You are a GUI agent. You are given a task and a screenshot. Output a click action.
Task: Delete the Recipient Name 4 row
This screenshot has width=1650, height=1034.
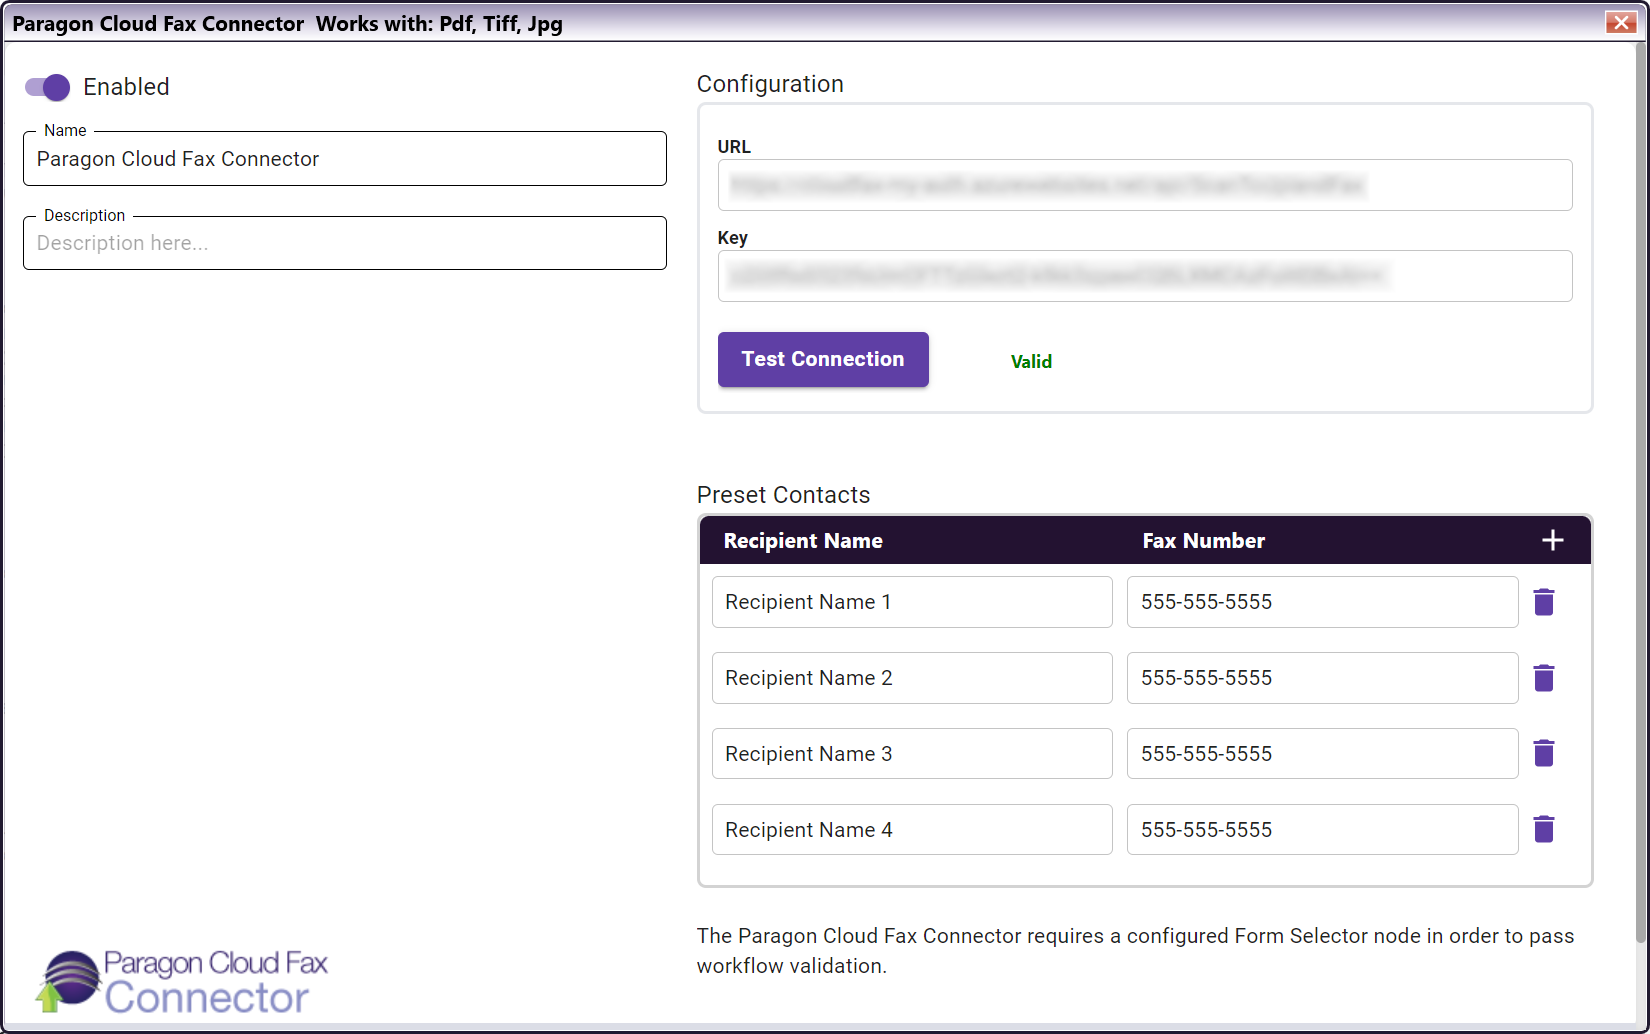(x=1544, y=829)
